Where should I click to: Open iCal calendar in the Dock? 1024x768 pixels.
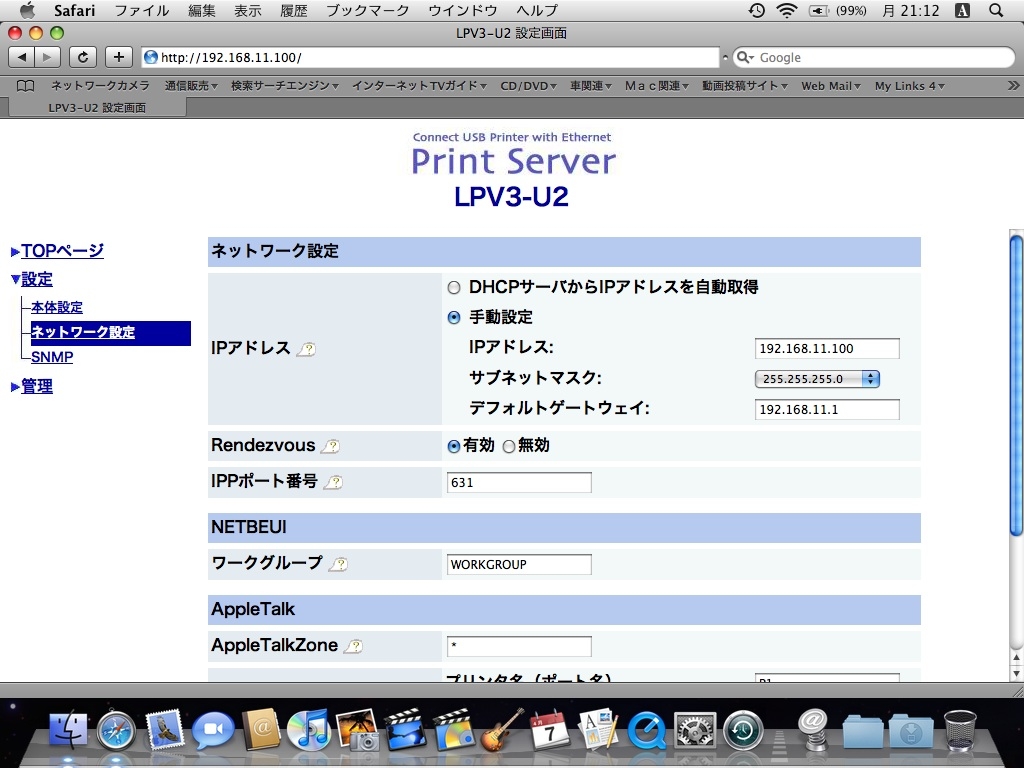[550, 729]
